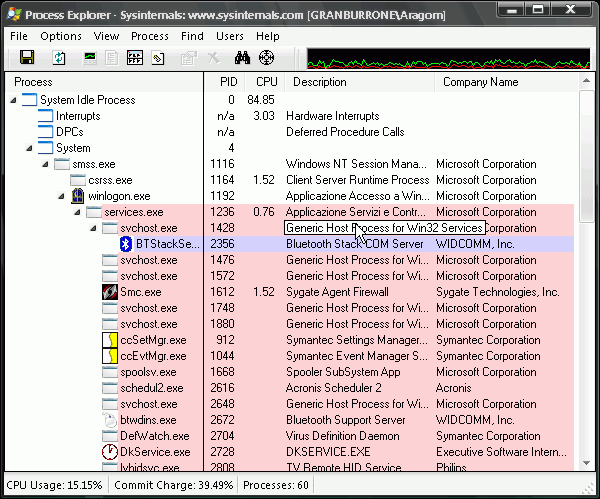Collapse the svchost.exe 1428 tree node
Viewport: 600px width, 499px height.
(x=94, y=228)
